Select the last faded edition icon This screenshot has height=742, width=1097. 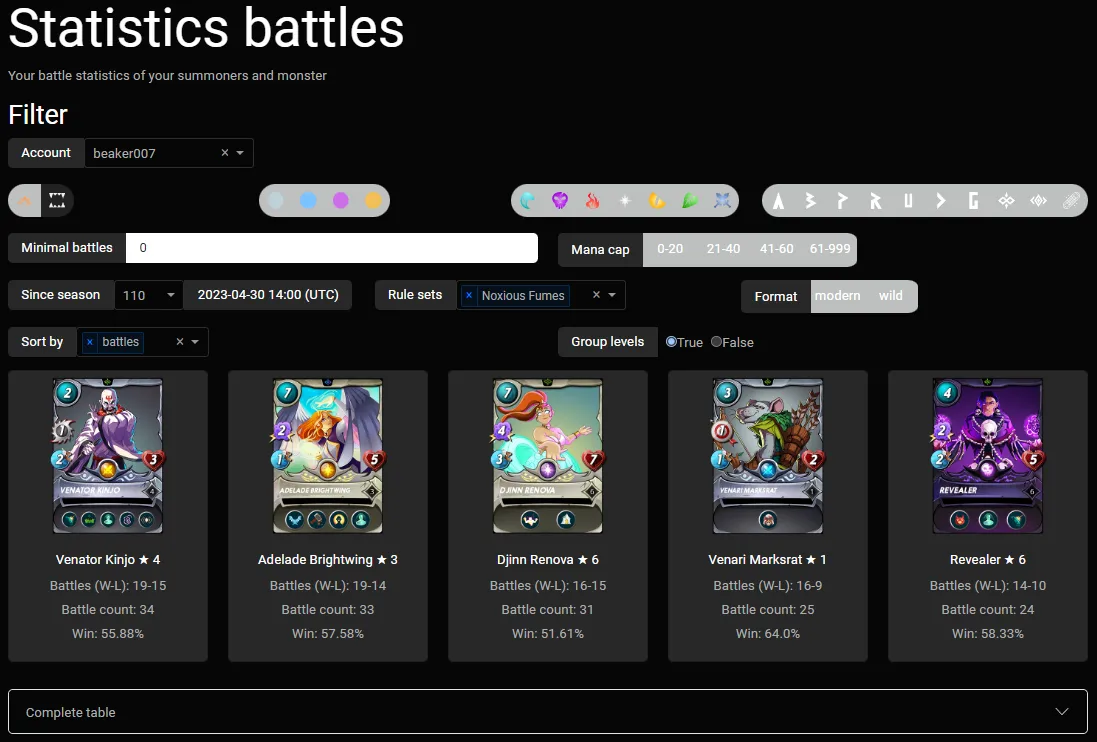1071,201
